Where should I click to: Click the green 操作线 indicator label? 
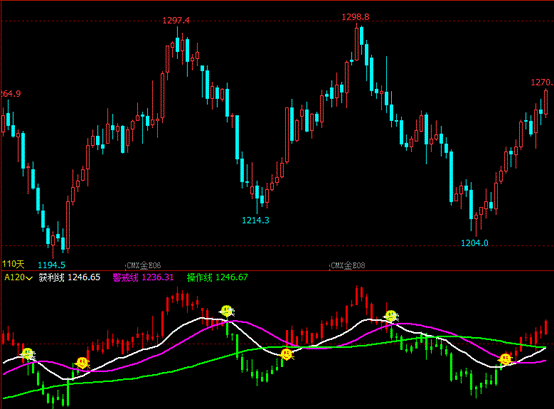point(199,278)
